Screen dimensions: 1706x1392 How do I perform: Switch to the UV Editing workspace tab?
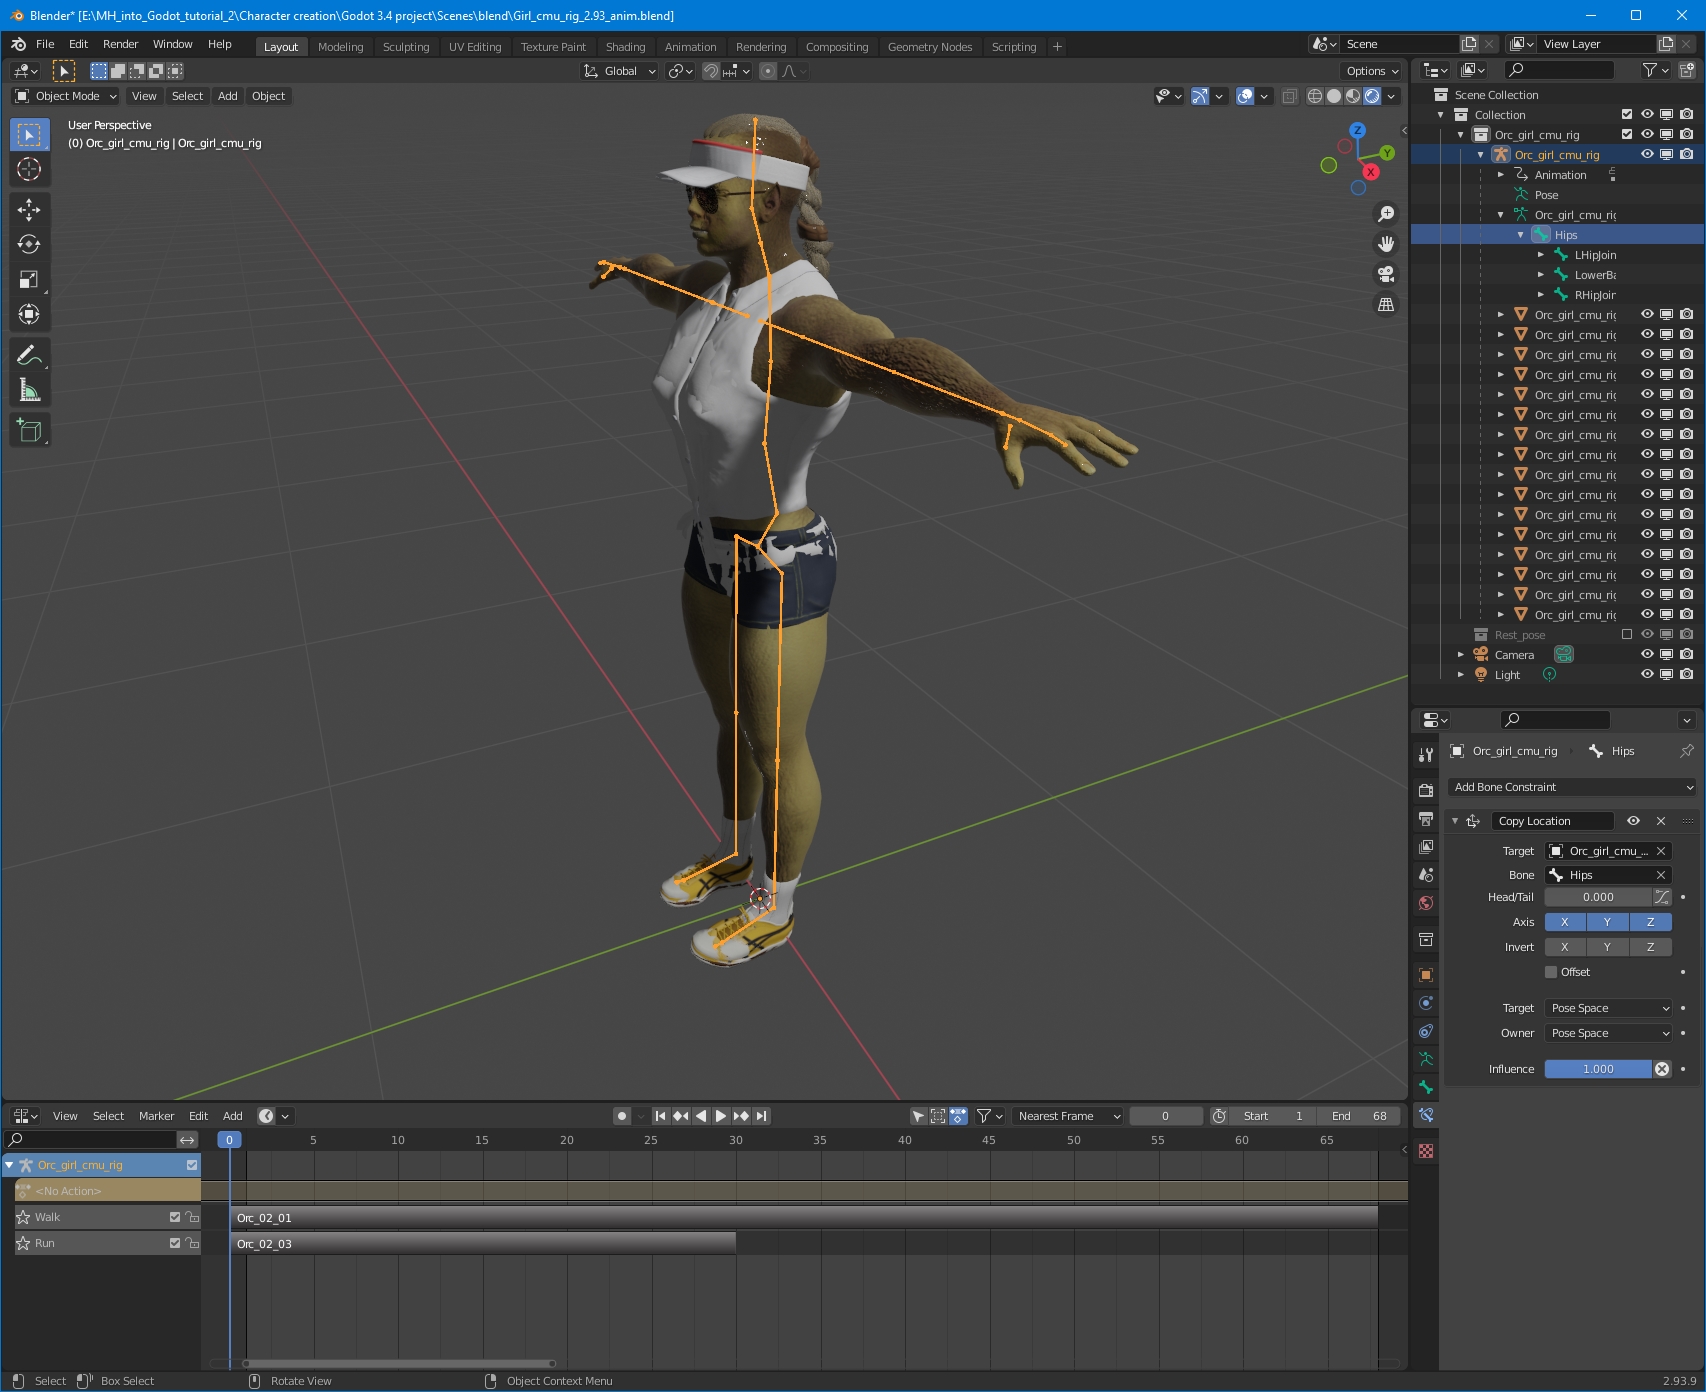pos(475,47)
